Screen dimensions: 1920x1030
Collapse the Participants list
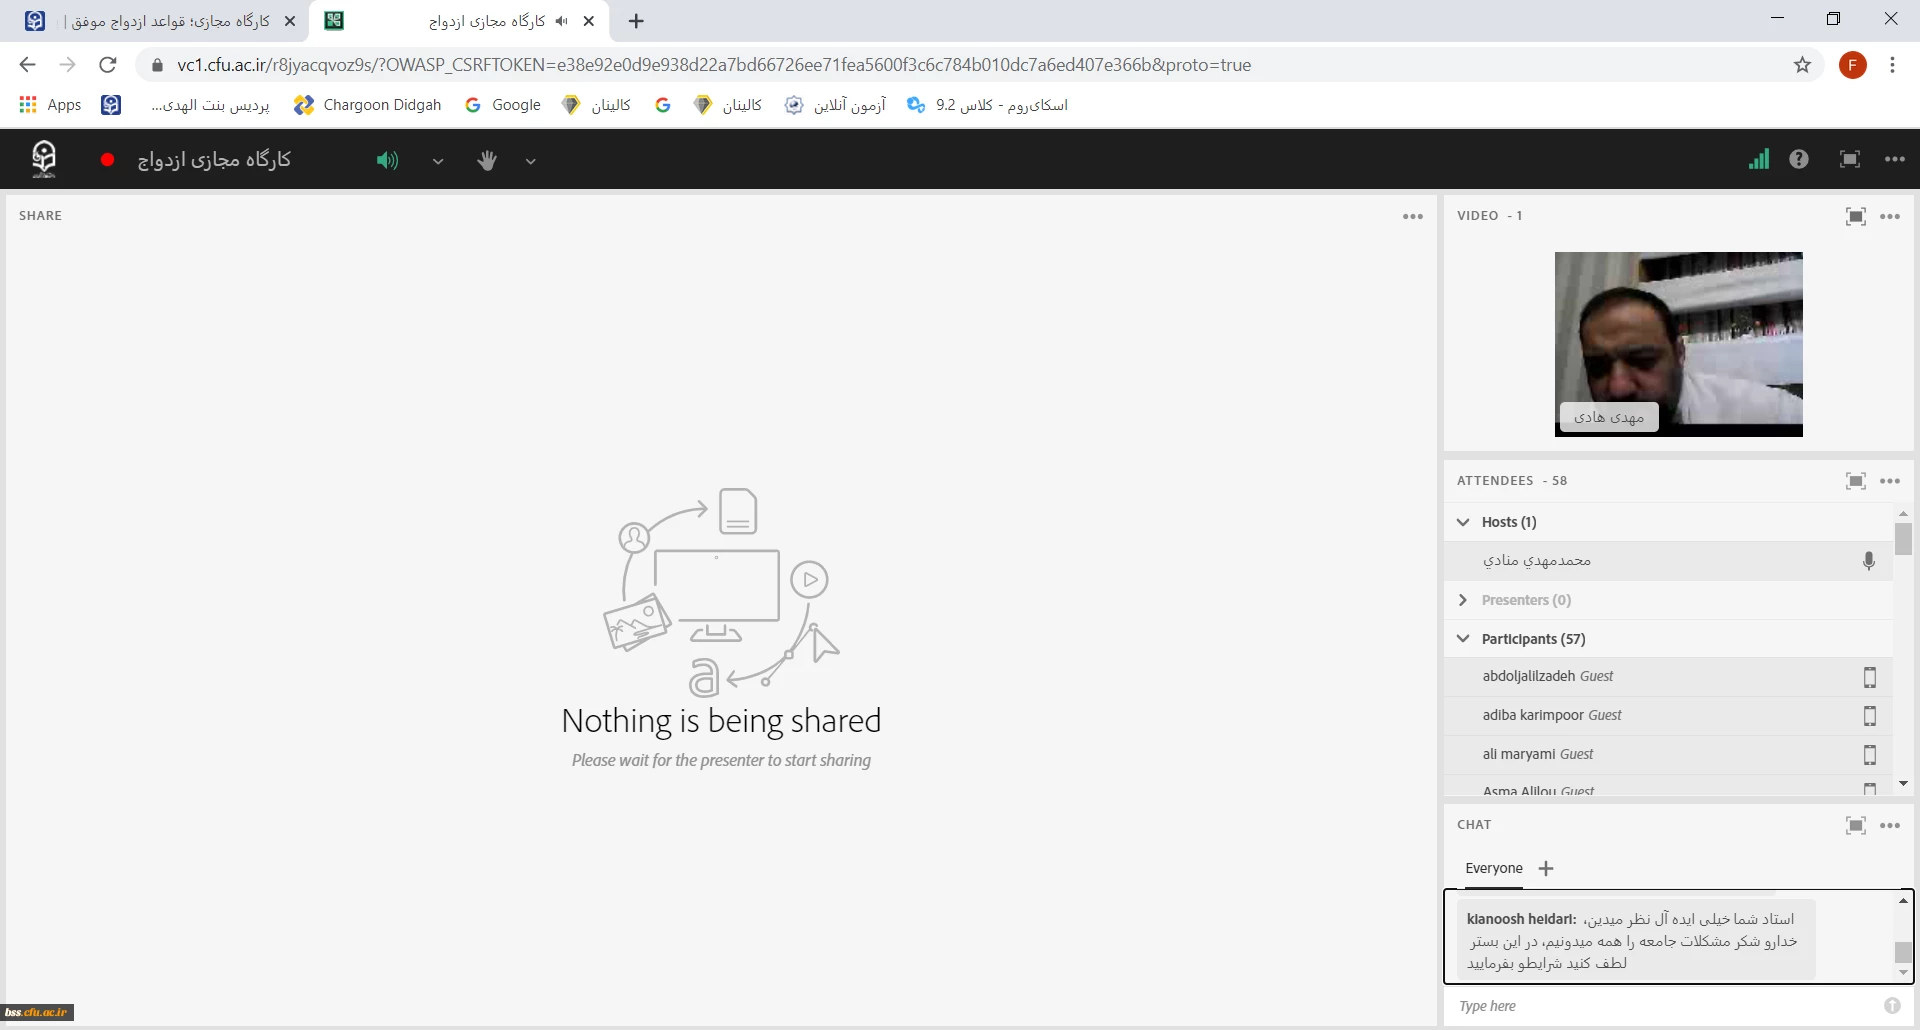point(1464,639)
